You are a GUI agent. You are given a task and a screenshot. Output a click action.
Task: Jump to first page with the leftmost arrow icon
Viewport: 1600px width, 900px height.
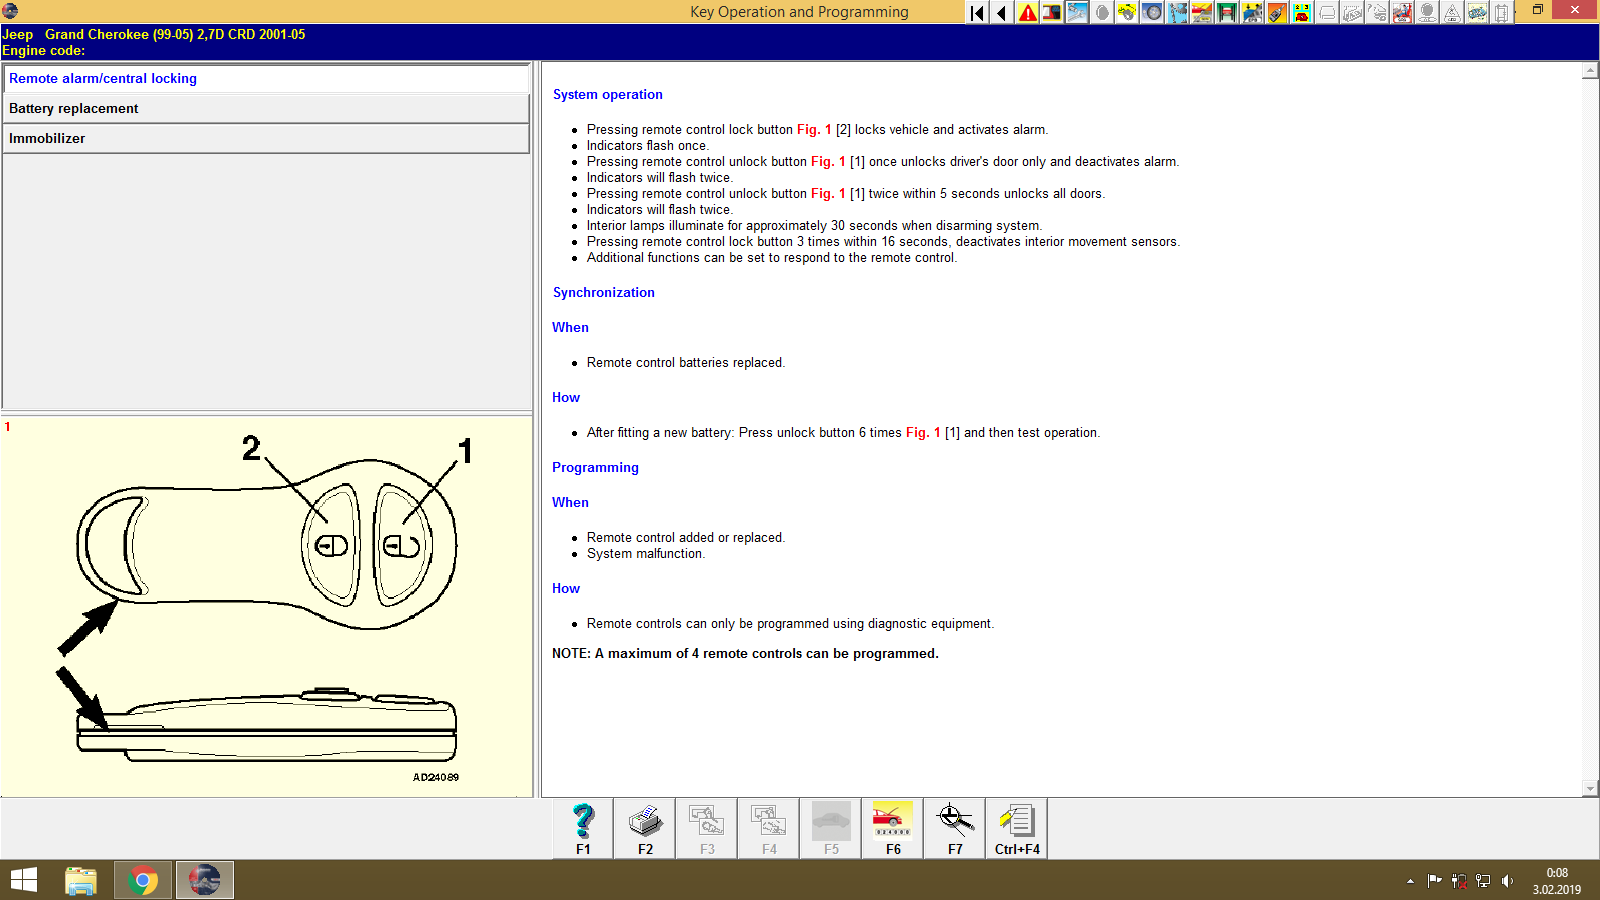pos(976,13)
